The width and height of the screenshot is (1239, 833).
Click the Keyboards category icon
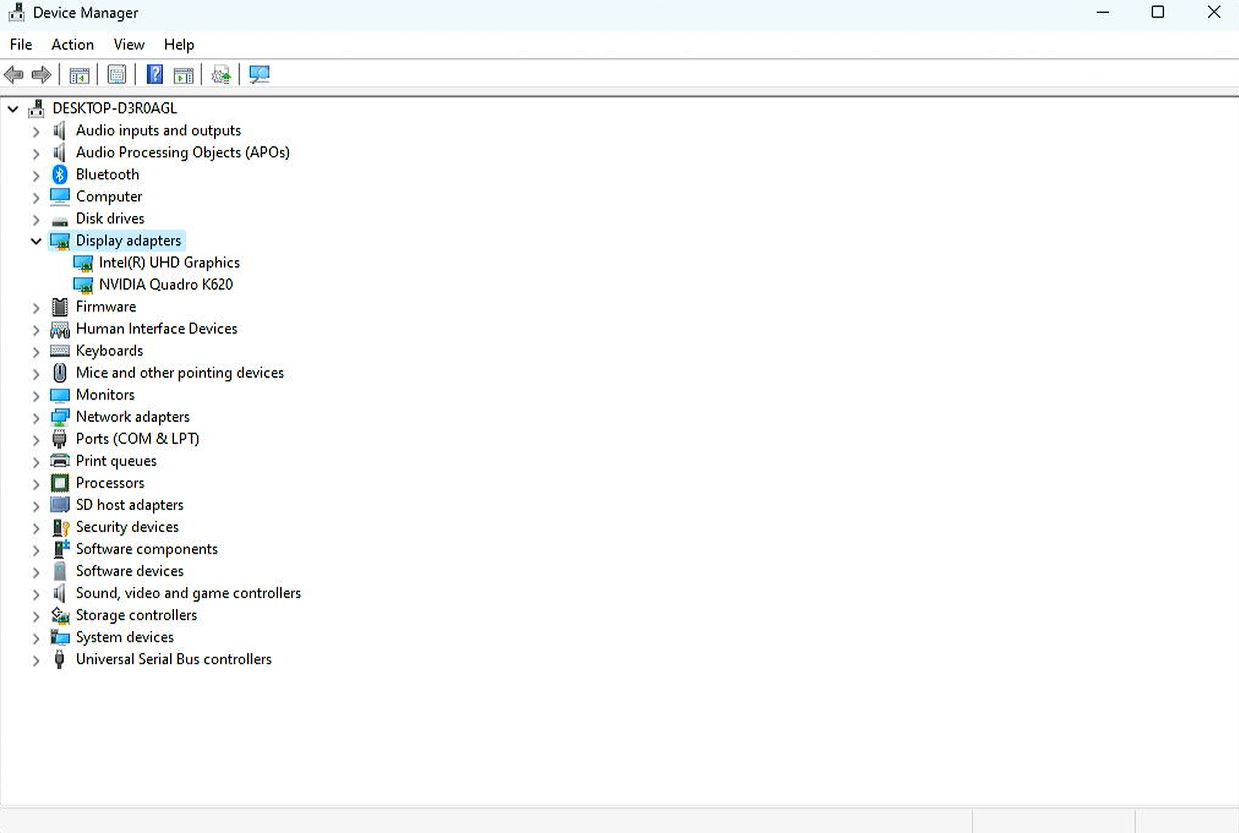pos(60,351)
